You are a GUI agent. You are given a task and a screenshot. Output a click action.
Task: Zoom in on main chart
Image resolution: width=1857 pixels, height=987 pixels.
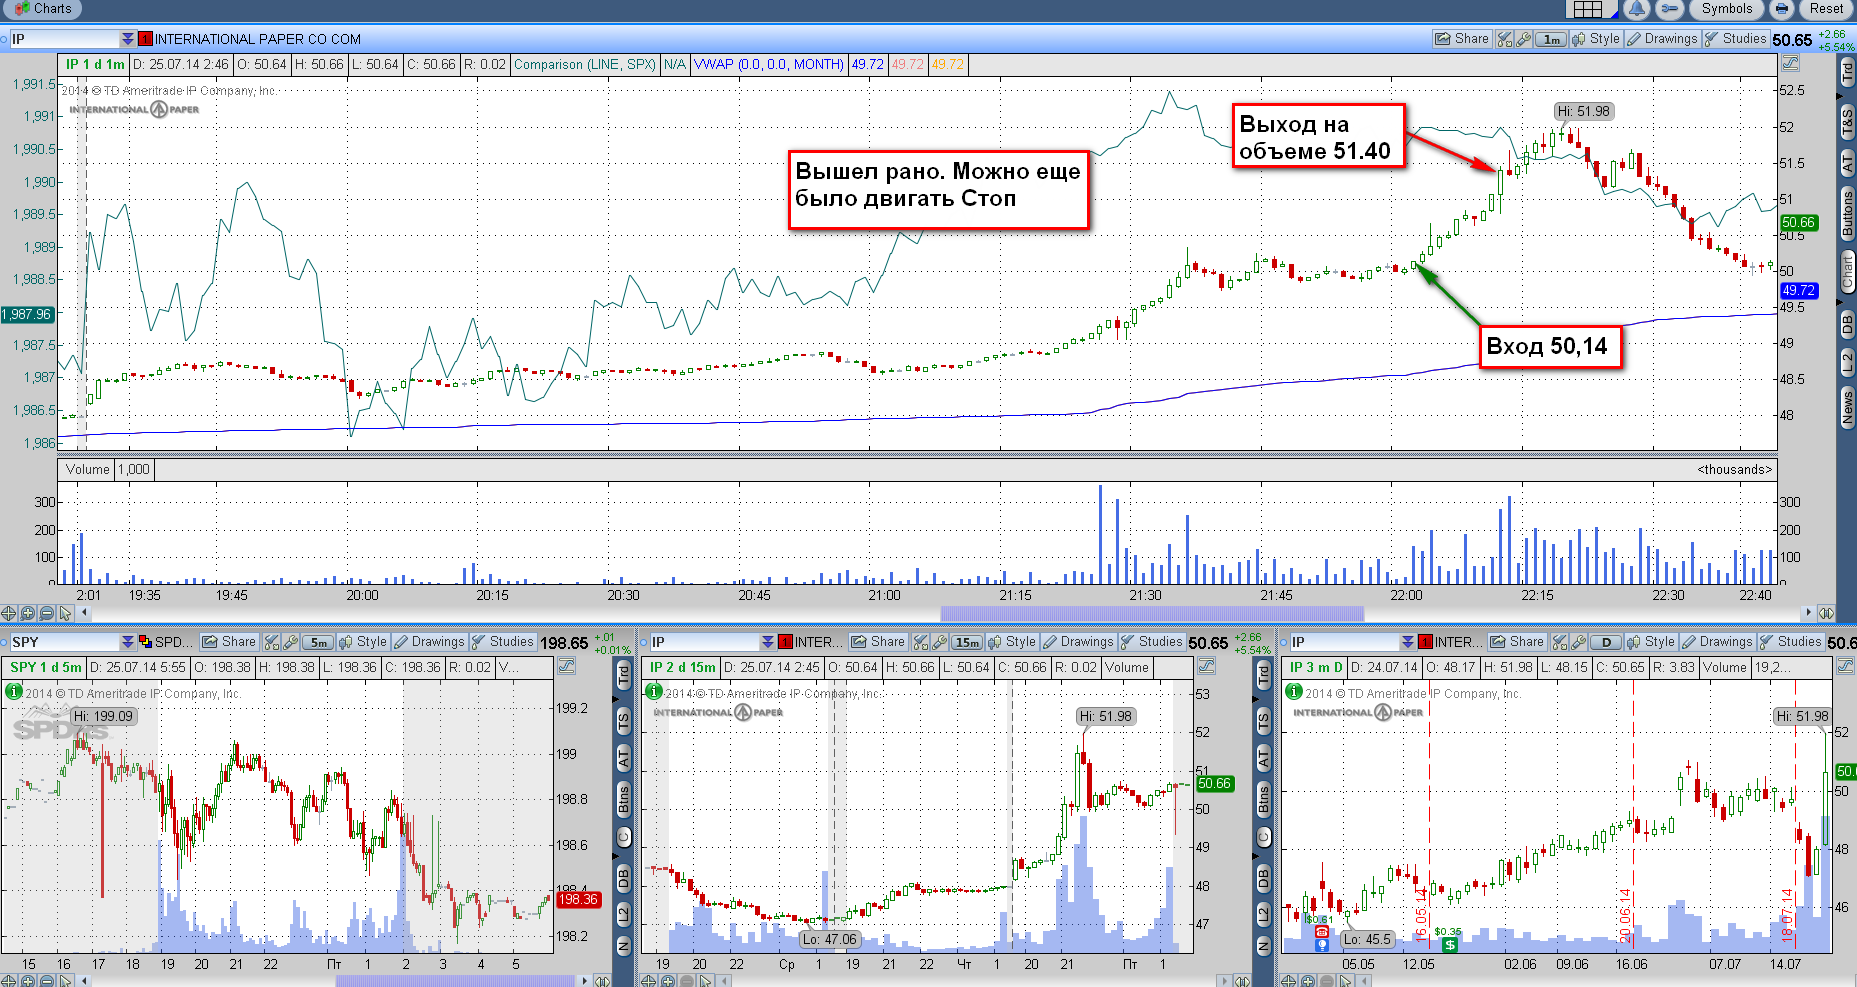tap(28, 613)
